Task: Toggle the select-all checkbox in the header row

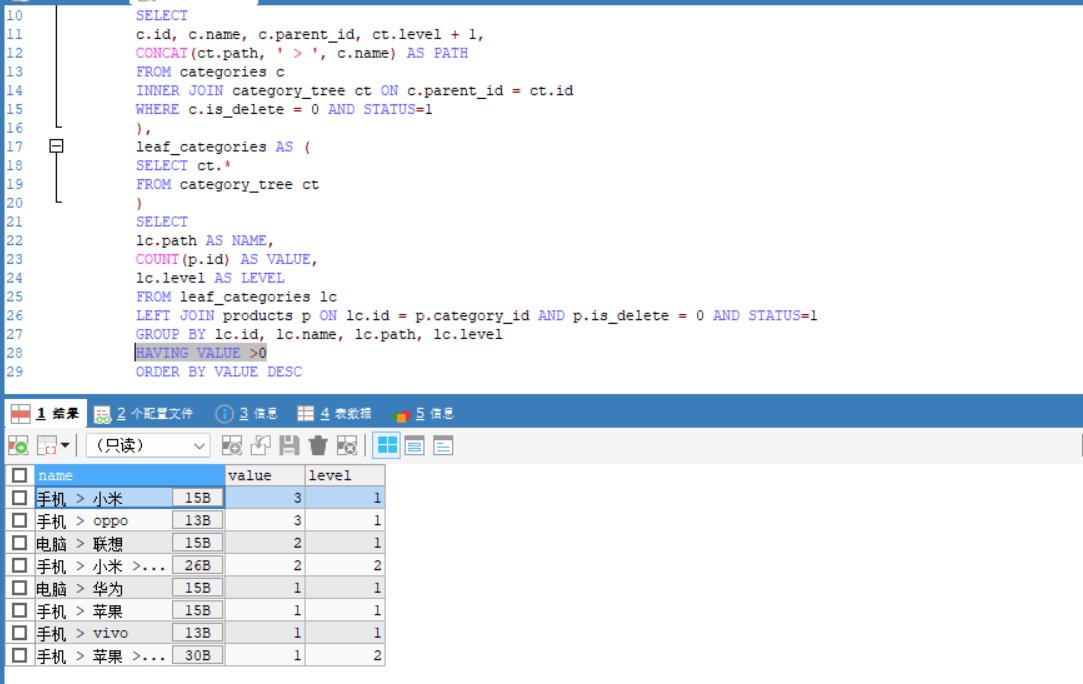Action: pyautogui.click(x=19, y=475)
